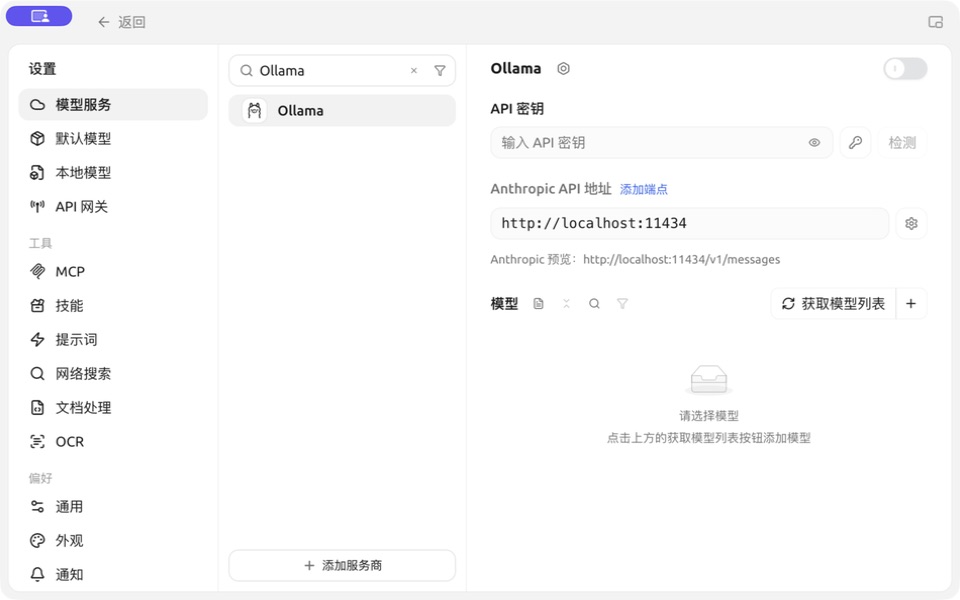
Task: Go back using the 返回 arrow
Action: click(x=121, y=22)
